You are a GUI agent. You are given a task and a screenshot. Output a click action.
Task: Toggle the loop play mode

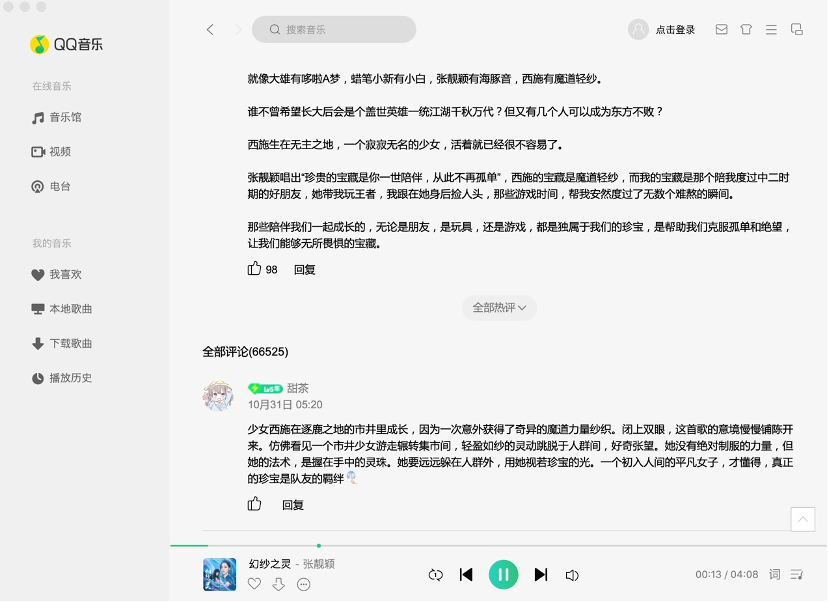pyautogui.click(x=436, y=575)
